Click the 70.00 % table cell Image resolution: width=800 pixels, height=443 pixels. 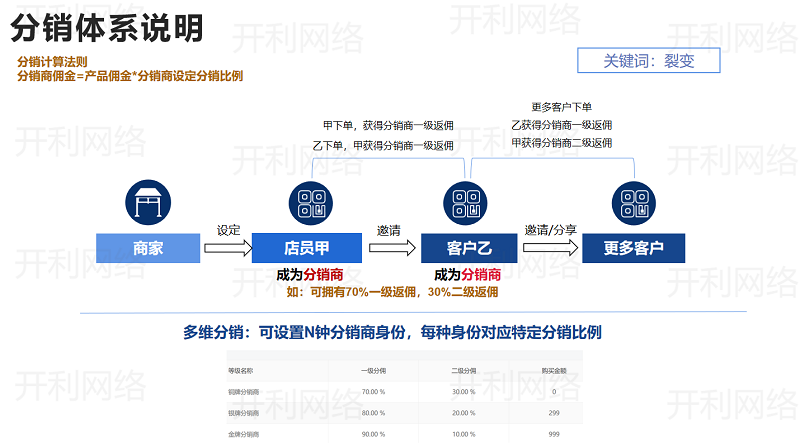pos(373,392)
